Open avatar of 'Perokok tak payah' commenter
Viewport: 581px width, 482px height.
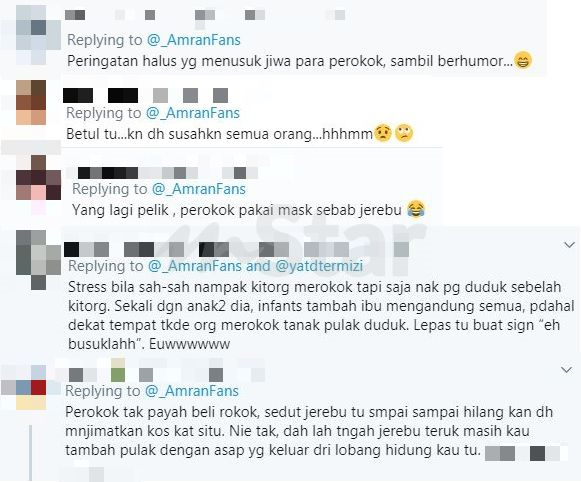[x=31, y=387]
